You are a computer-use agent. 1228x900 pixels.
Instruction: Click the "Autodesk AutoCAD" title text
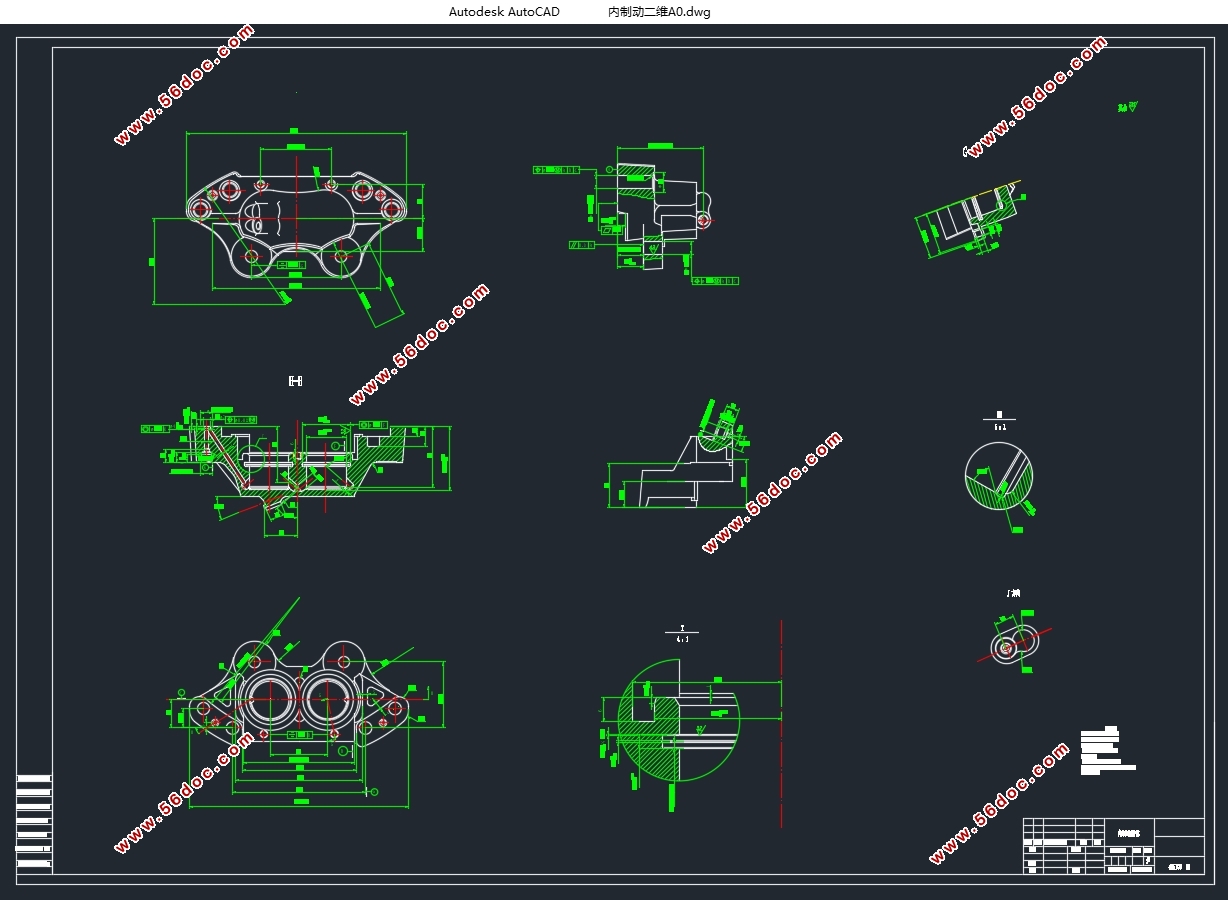point(504,12)
